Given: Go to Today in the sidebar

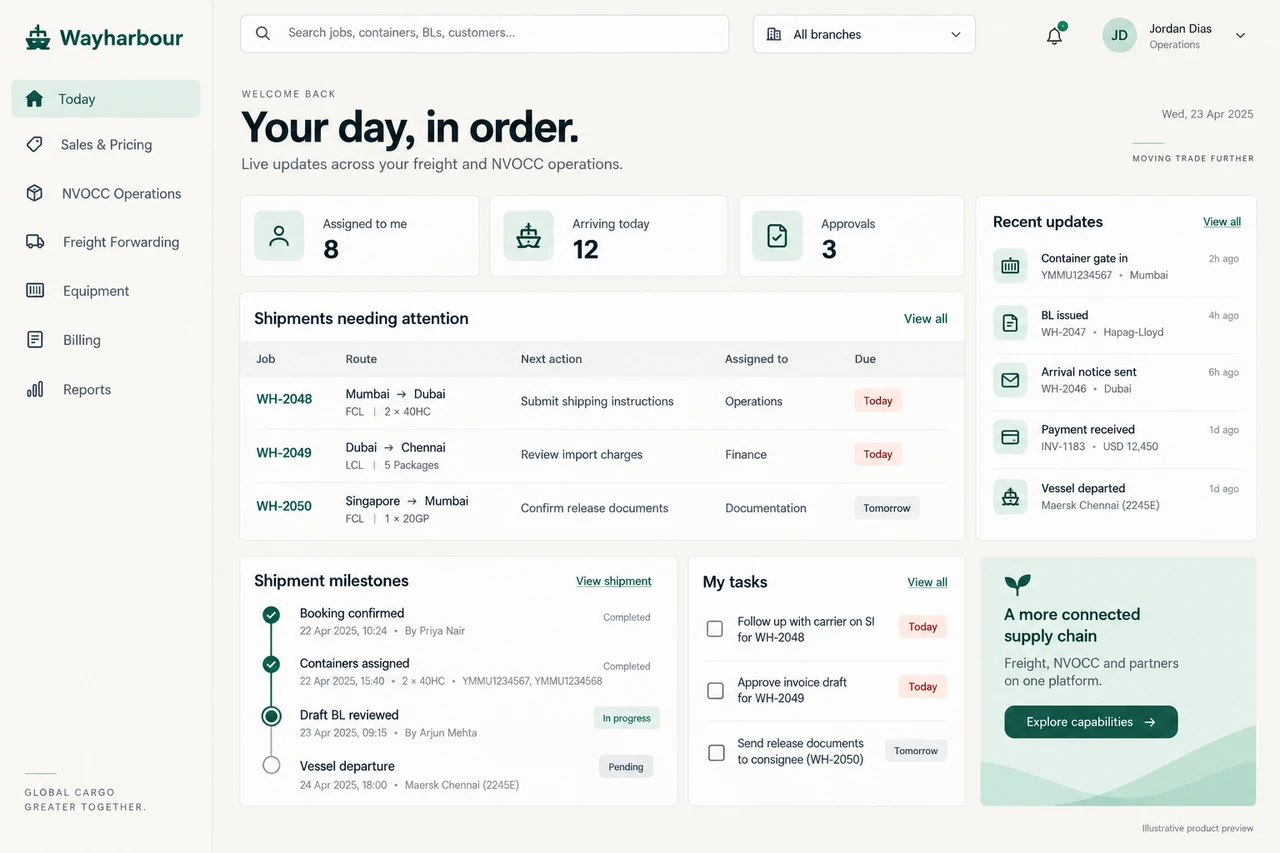Looking at the screenshot, I should (106, 99).
